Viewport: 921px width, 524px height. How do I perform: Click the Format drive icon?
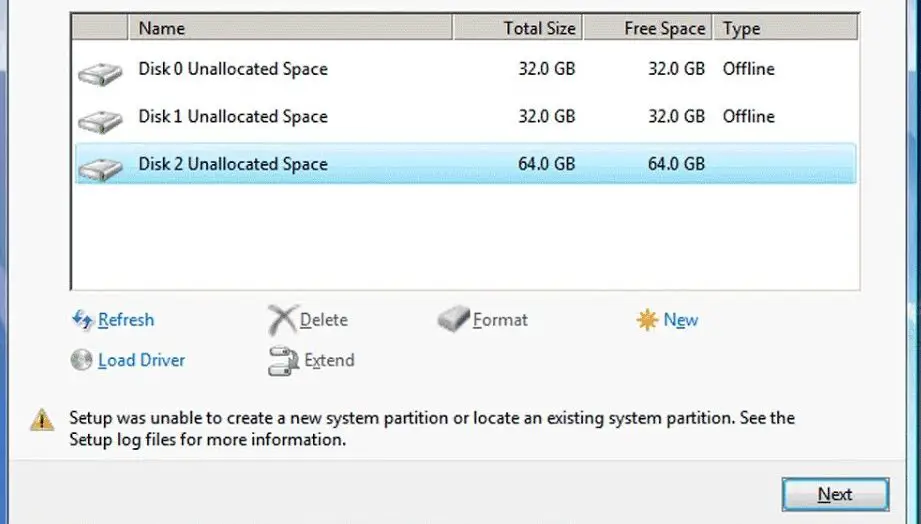tap(453, 319)
